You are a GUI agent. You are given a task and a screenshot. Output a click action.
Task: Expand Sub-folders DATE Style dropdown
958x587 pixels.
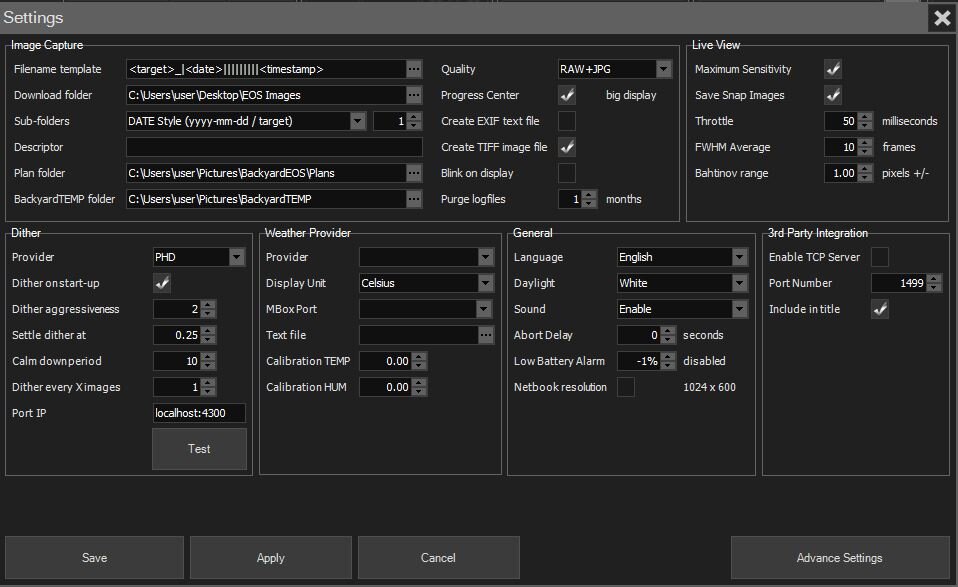(x=246, y=121)
